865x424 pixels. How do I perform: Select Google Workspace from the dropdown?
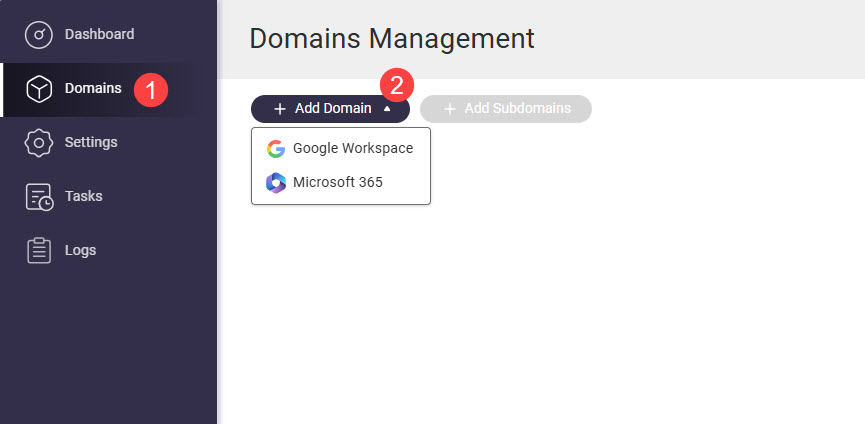click(x=352, y=149)
